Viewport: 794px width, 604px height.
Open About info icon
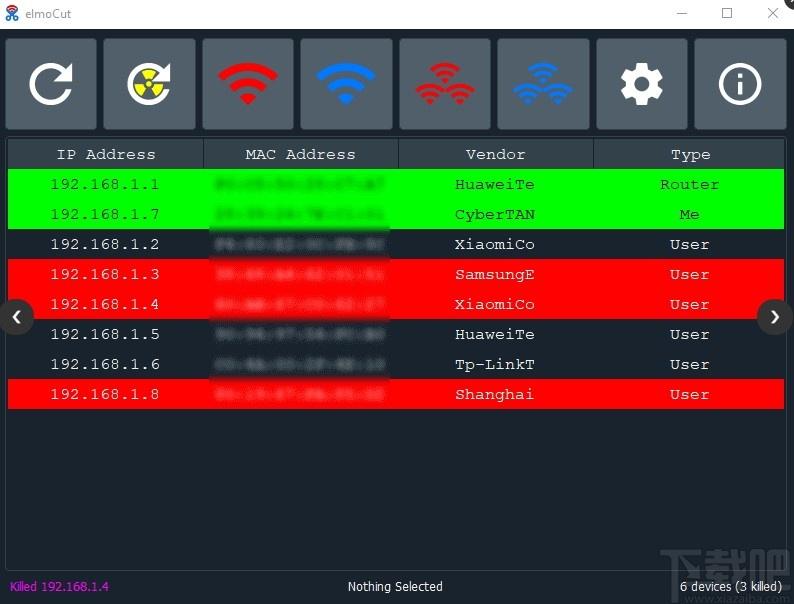740,84
